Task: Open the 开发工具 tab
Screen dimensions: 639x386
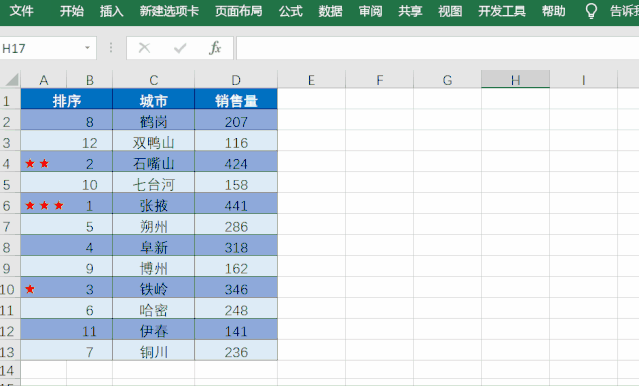Action: coord(502,11)
